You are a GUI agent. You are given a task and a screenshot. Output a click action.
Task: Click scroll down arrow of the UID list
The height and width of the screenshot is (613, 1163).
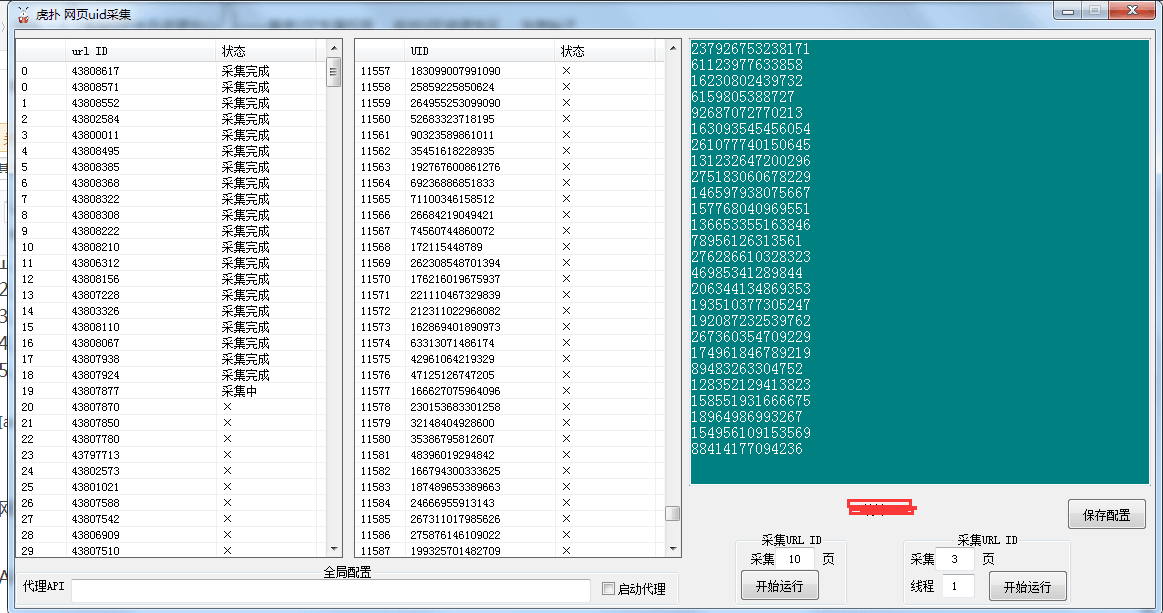(673, 549)
